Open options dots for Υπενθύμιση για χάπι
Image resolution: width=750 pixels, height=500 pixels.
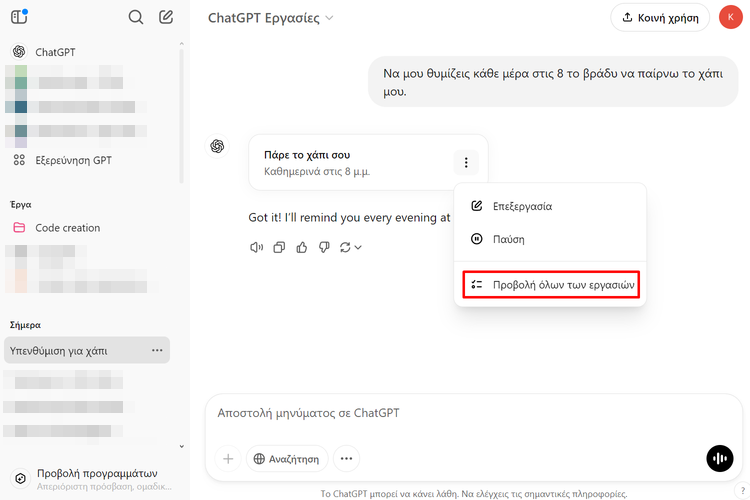click(157, 350)
